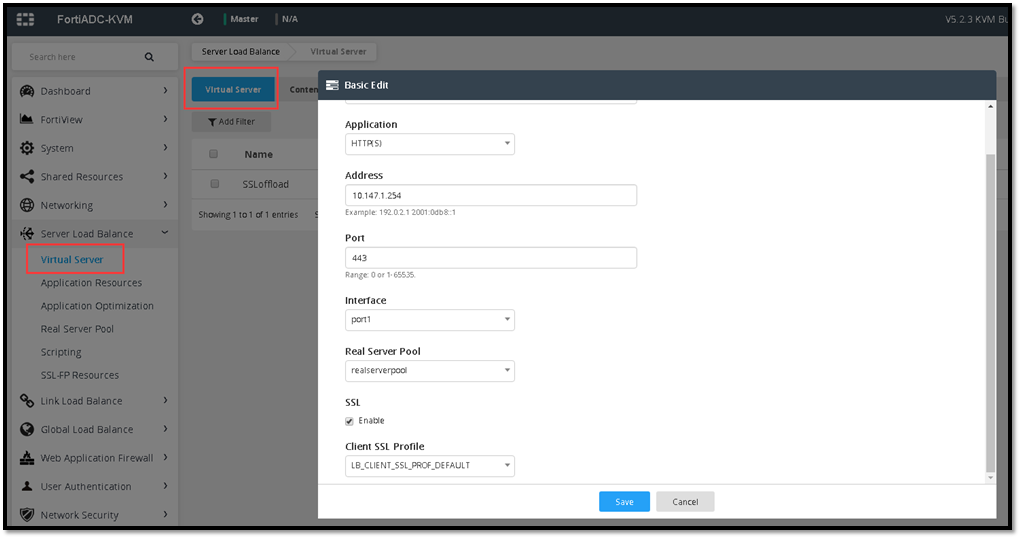This screenshot has width=1021, height=539.
Task: Click the Cancel button
Action: [x=685, y=502]
